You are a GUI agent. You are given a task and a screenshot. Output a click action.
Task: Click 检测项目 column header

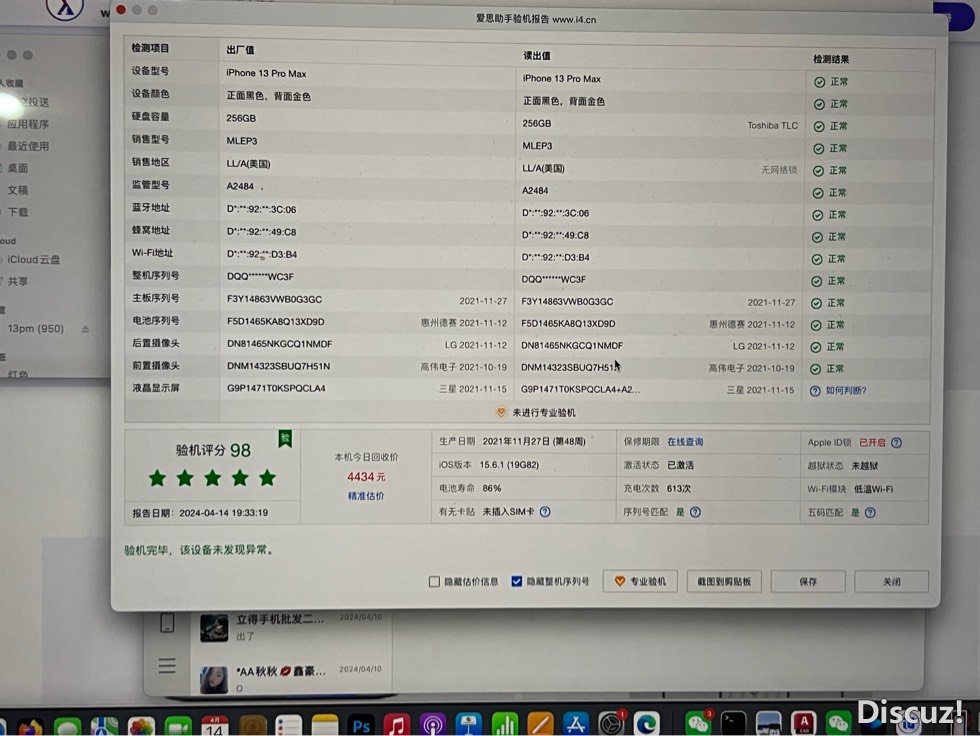pos(150,48)
